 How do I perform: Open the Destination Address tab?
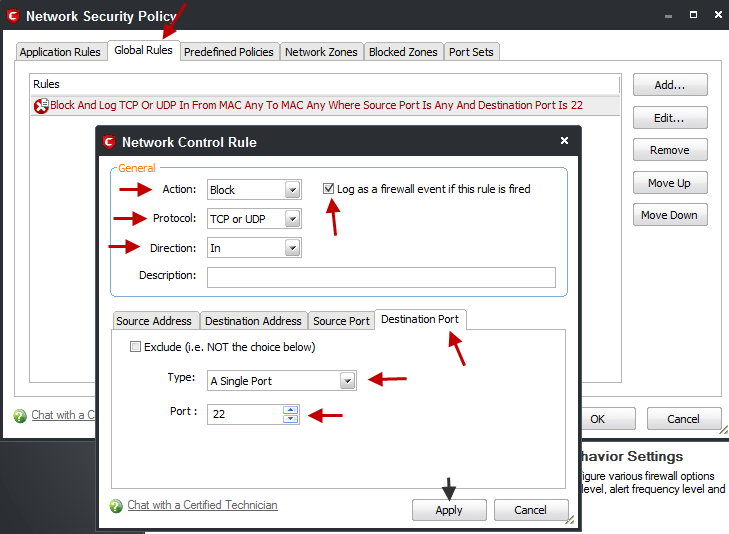click(x=253, y=321)
